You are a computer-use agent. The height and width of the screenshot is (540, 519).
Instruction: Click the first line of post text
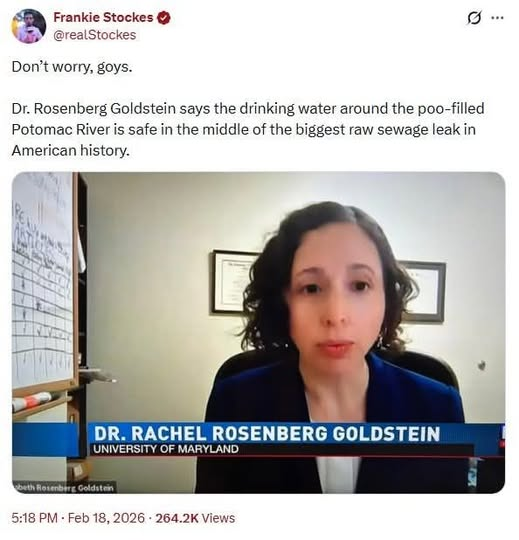tap(72, 66)
